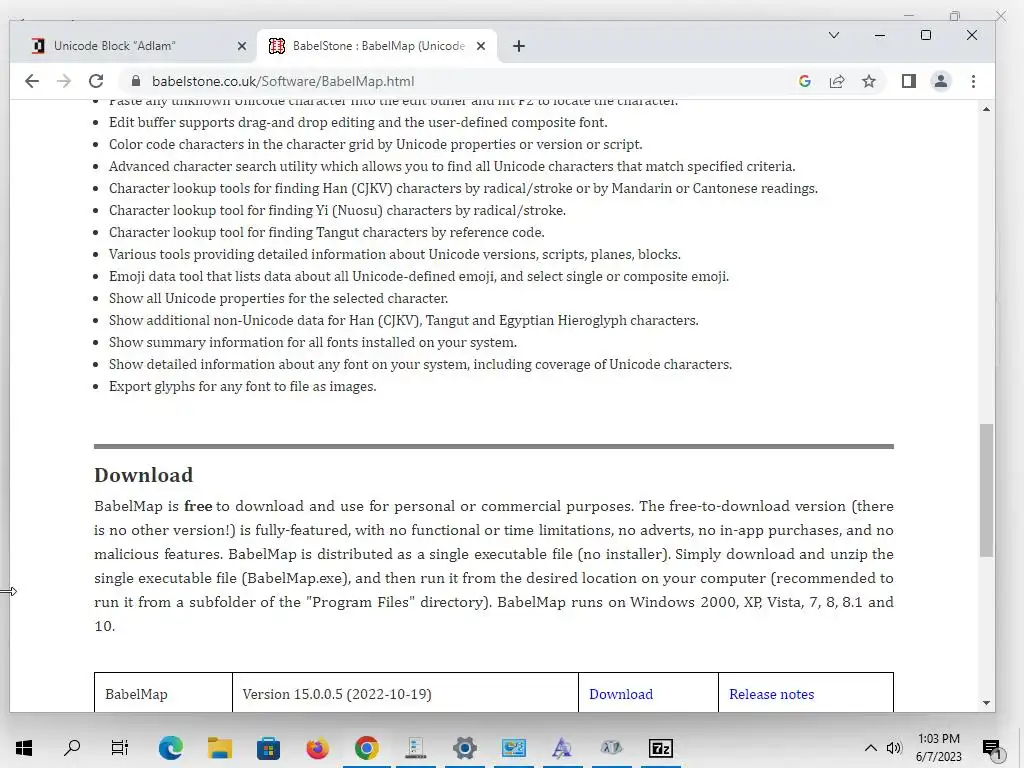Open a new browser tab
Image resolution: width=1024 pixels, height=768 pixels.
(x=519, y=46)
